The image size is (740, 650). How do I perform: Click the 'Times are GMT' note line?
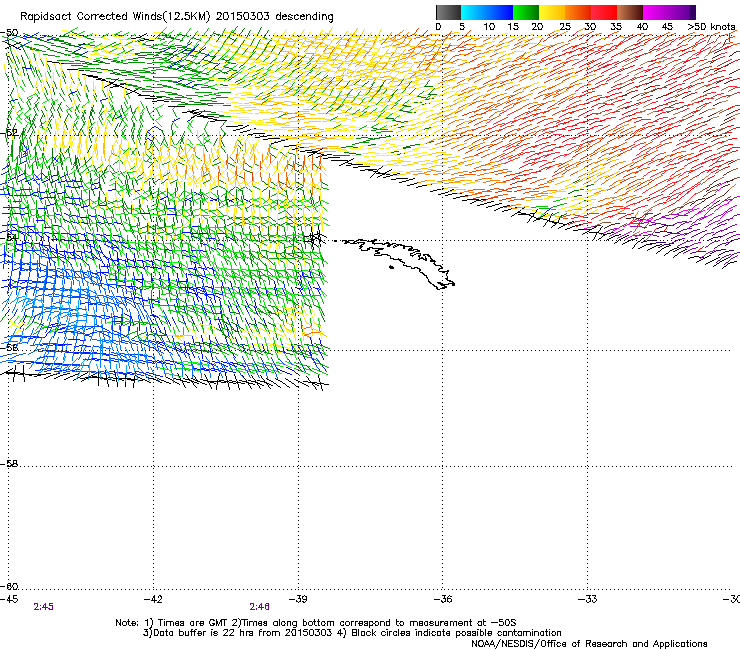coord(316,623)
